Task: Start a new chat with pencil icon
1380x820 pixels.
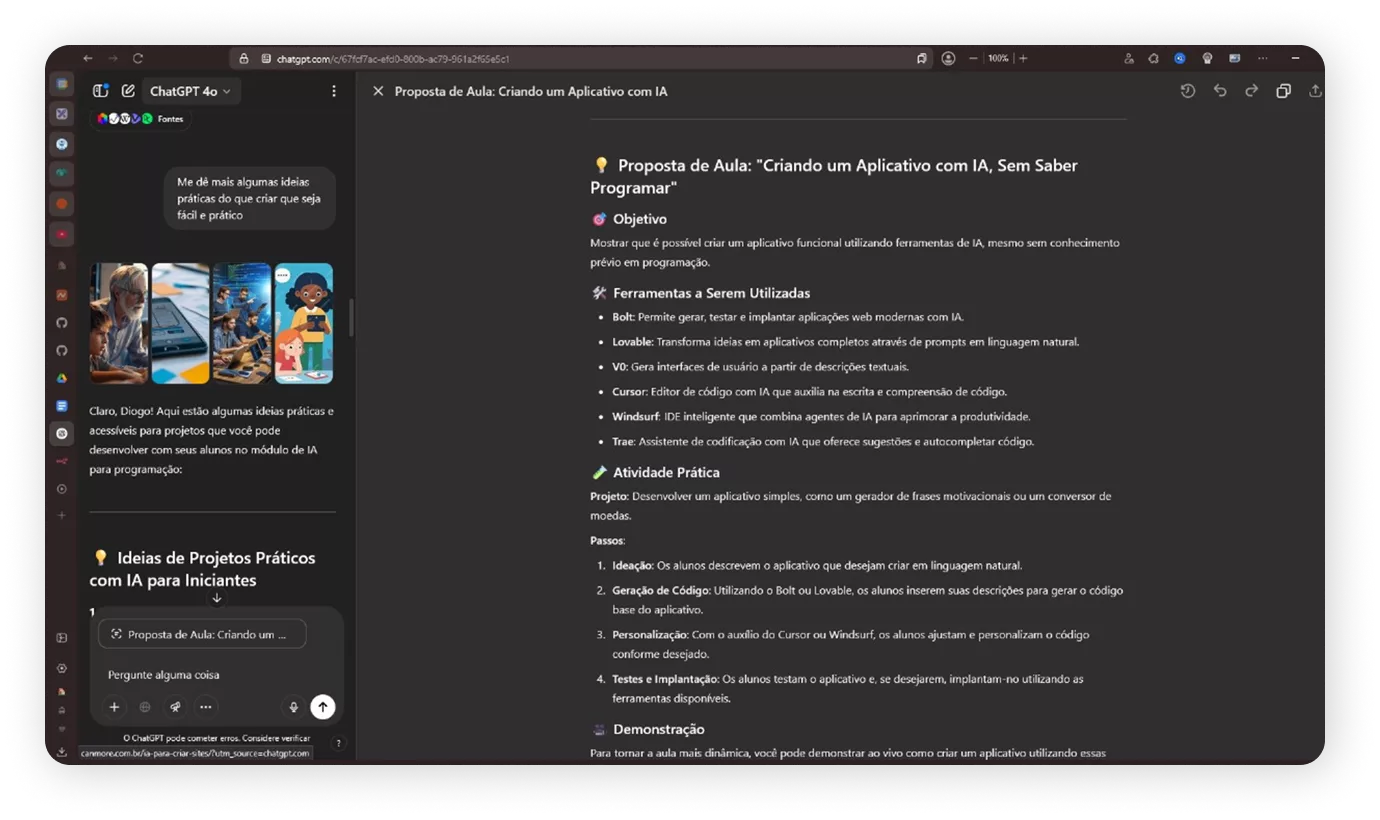Action: pyautogui.click(x=128, y=91)
